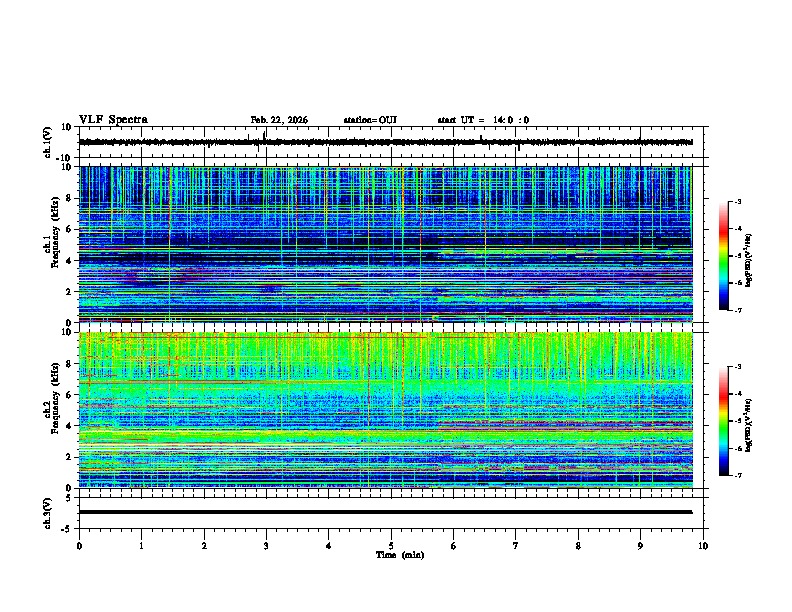Click the "ch.1(V)" waveform axis label
This screenshot has width=792, height=612.
coord(47,142)
